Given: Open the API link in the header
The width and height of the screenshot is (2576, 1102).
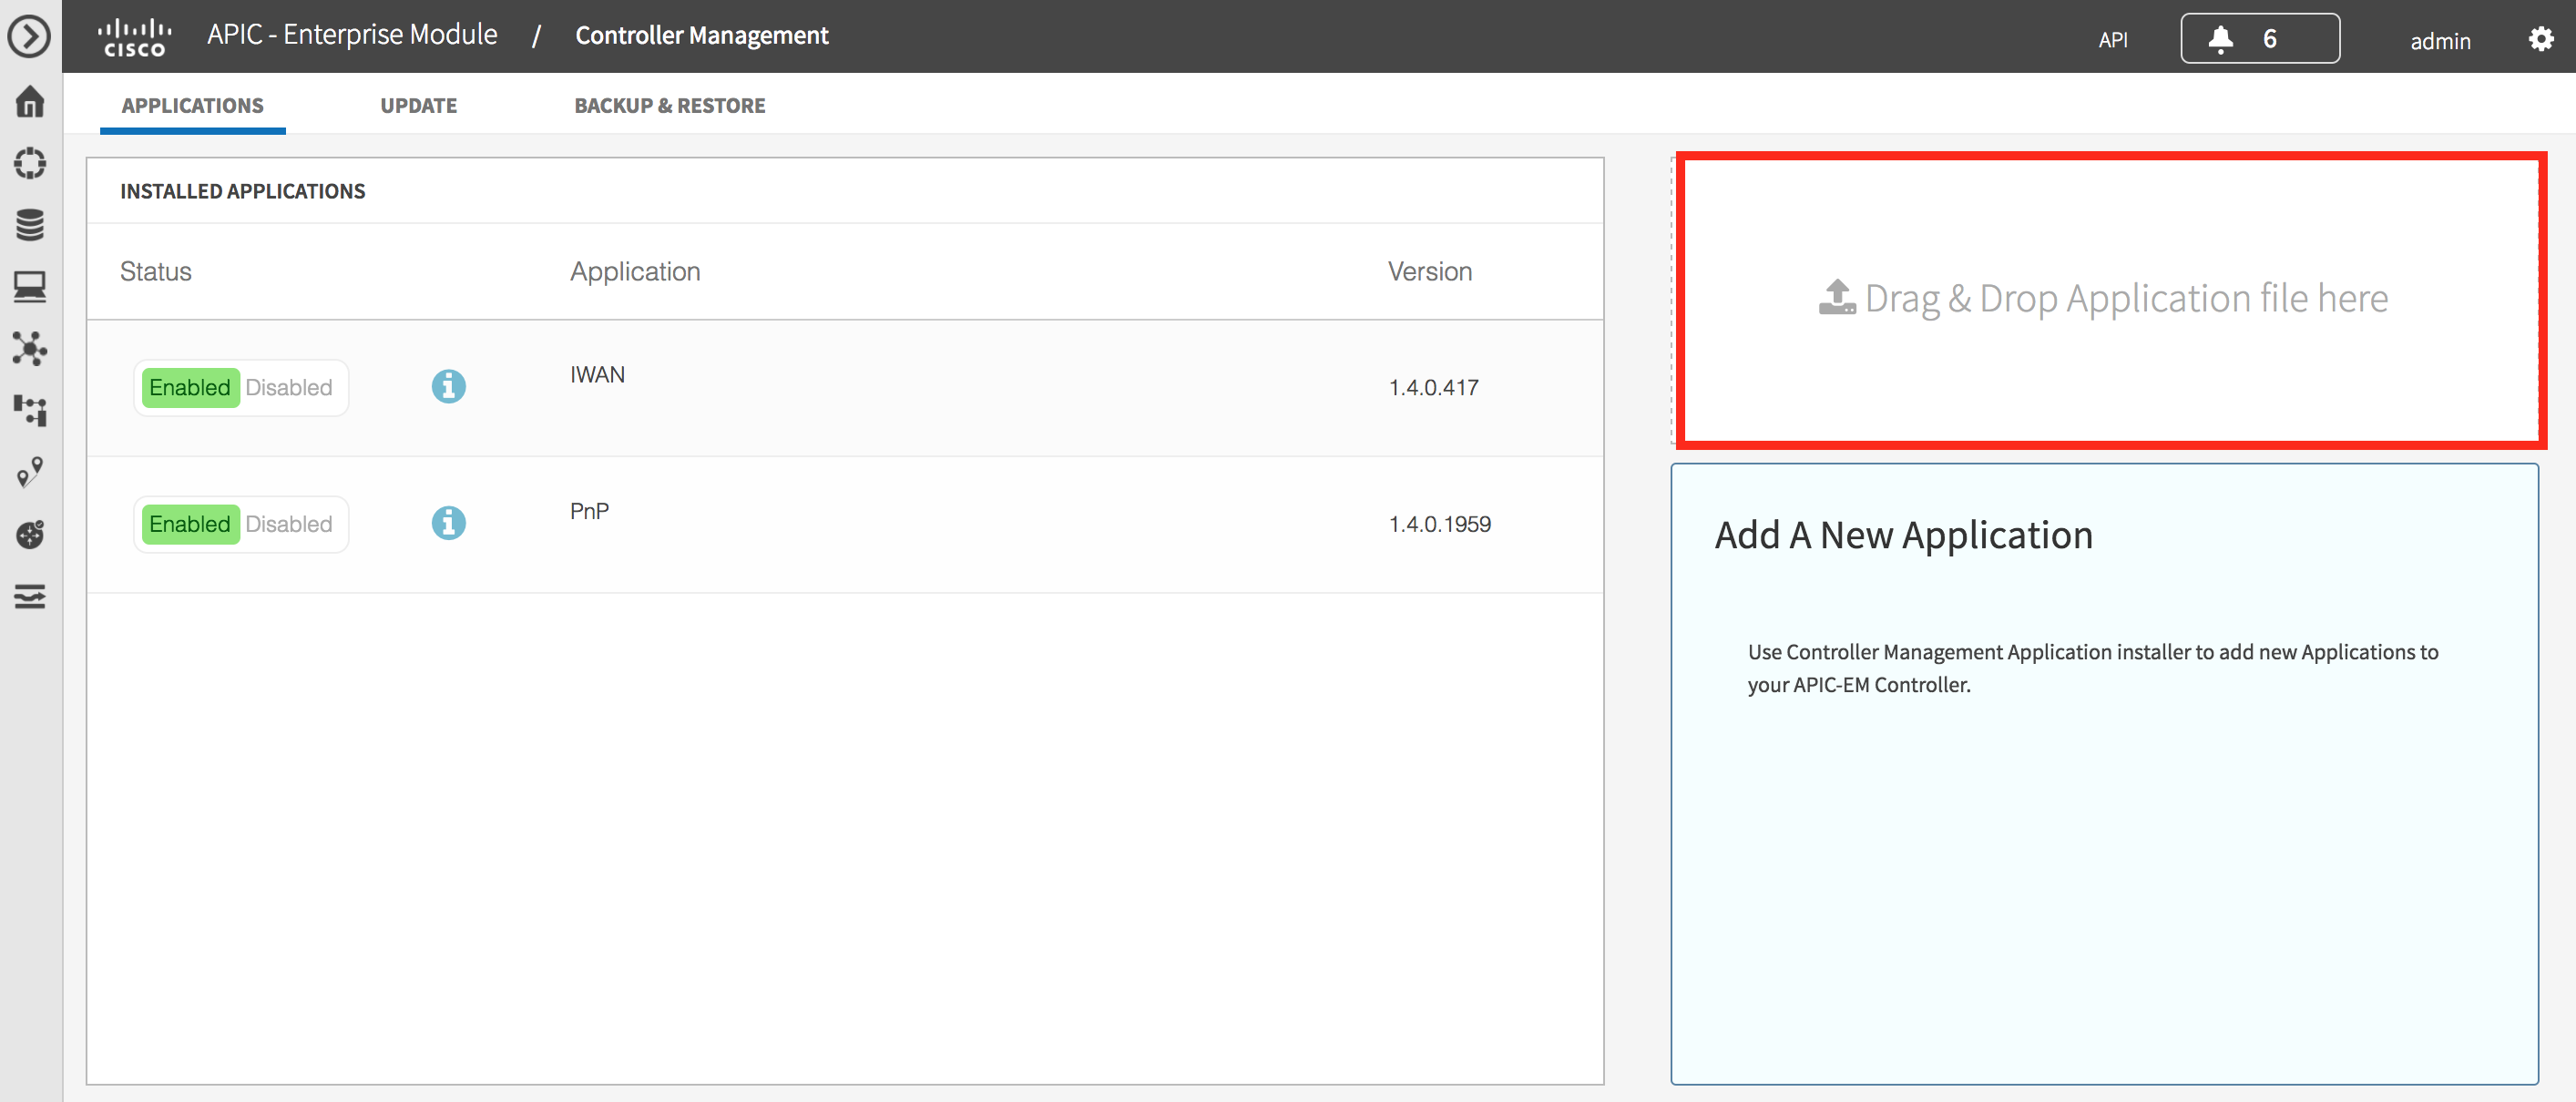Looking at the screenshot, I should (x=2112, y=40).
